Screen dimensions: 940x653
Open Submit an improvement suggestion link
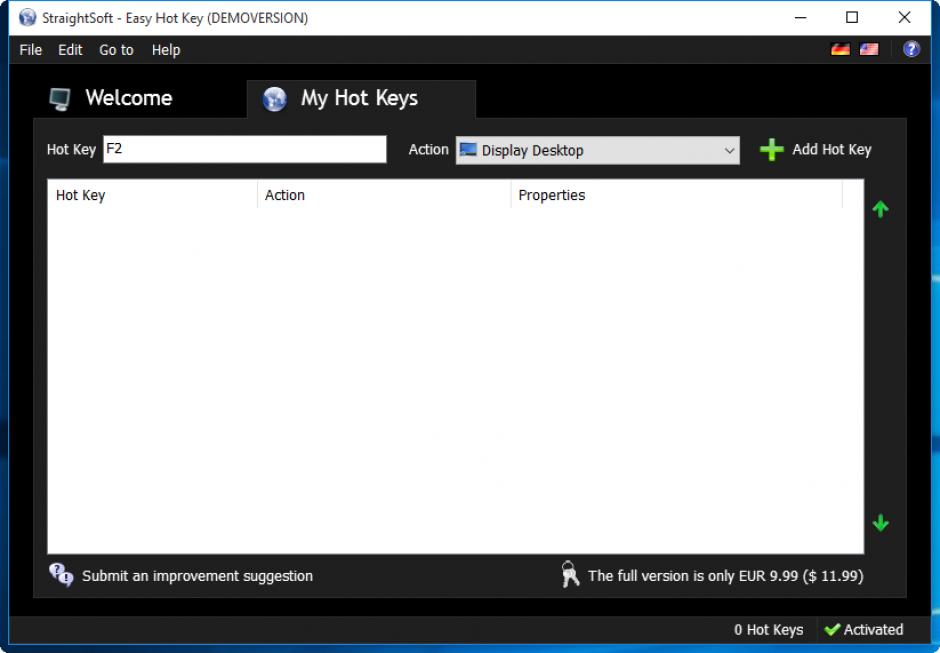click(197, 576)
